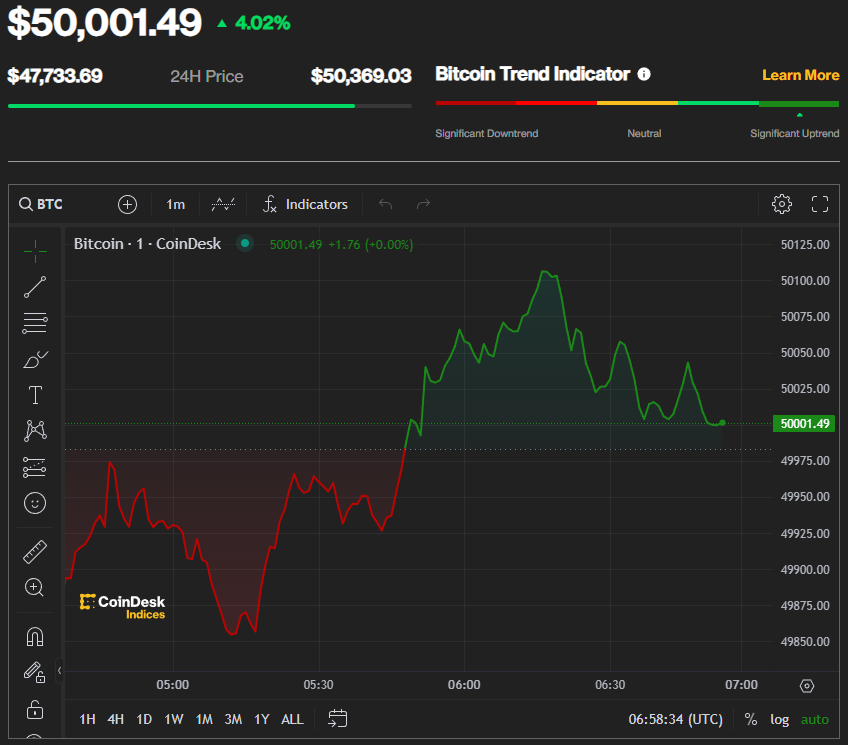Toggle logarithmic price scale
Viewport: 848px width, 745px height.
779,719
